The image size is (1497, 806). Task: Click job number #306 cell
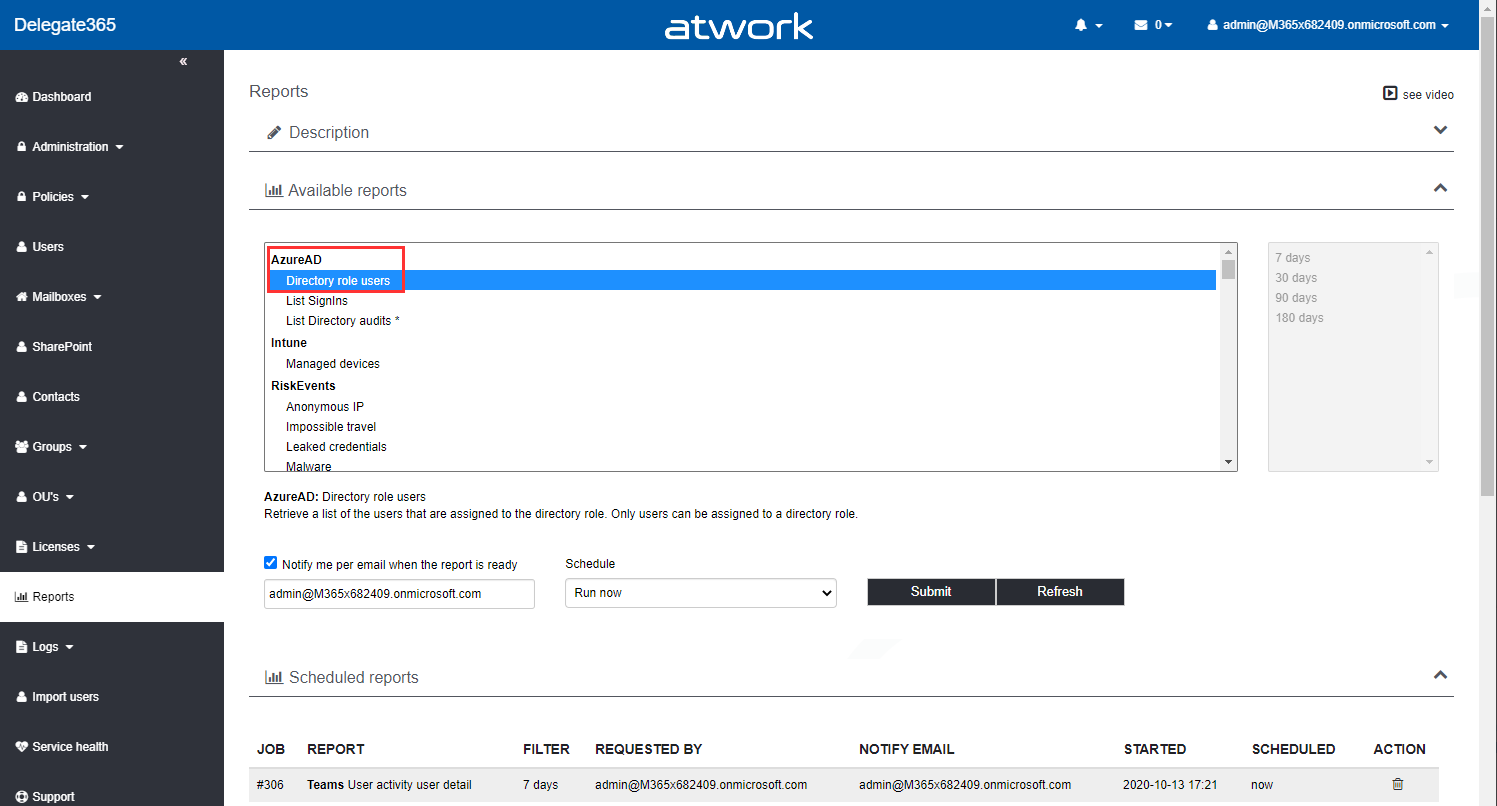coord(270,785)
